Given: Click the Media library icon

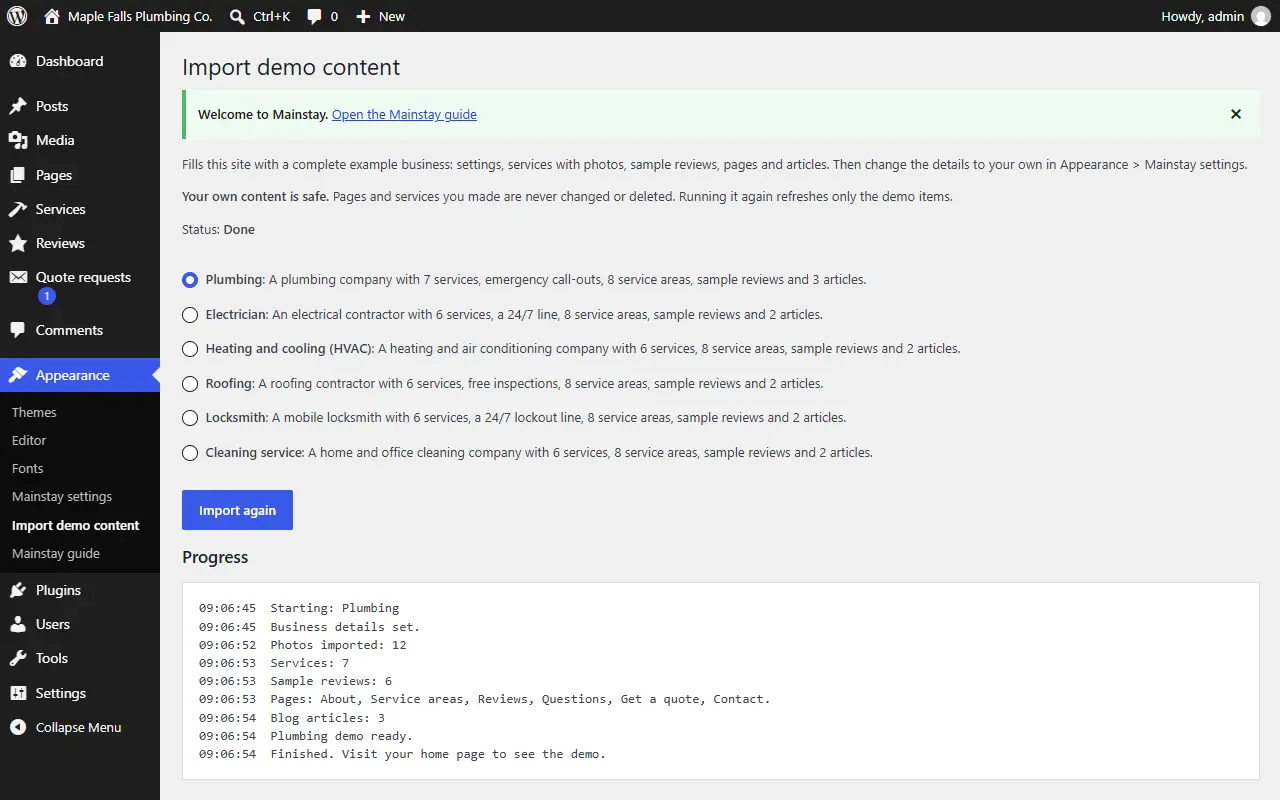Looking at the screenshot, I should [18, 140].
